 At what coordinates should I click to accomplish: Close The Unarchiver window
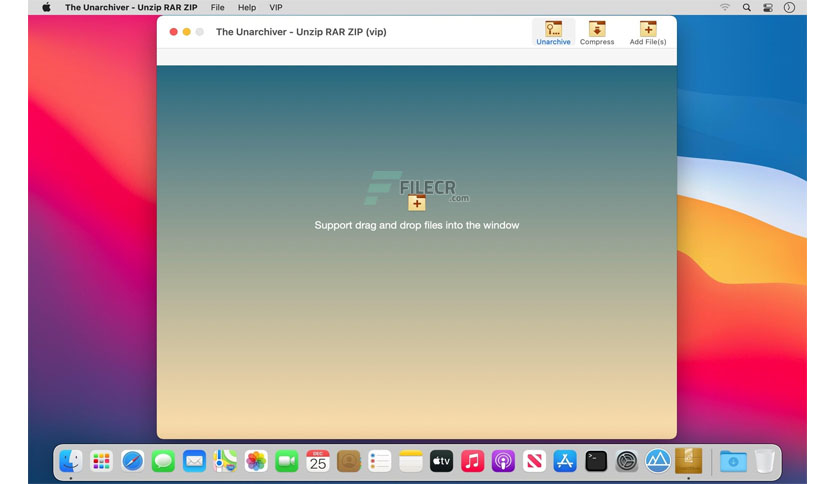pyautogui.click(x=173, y=32)
